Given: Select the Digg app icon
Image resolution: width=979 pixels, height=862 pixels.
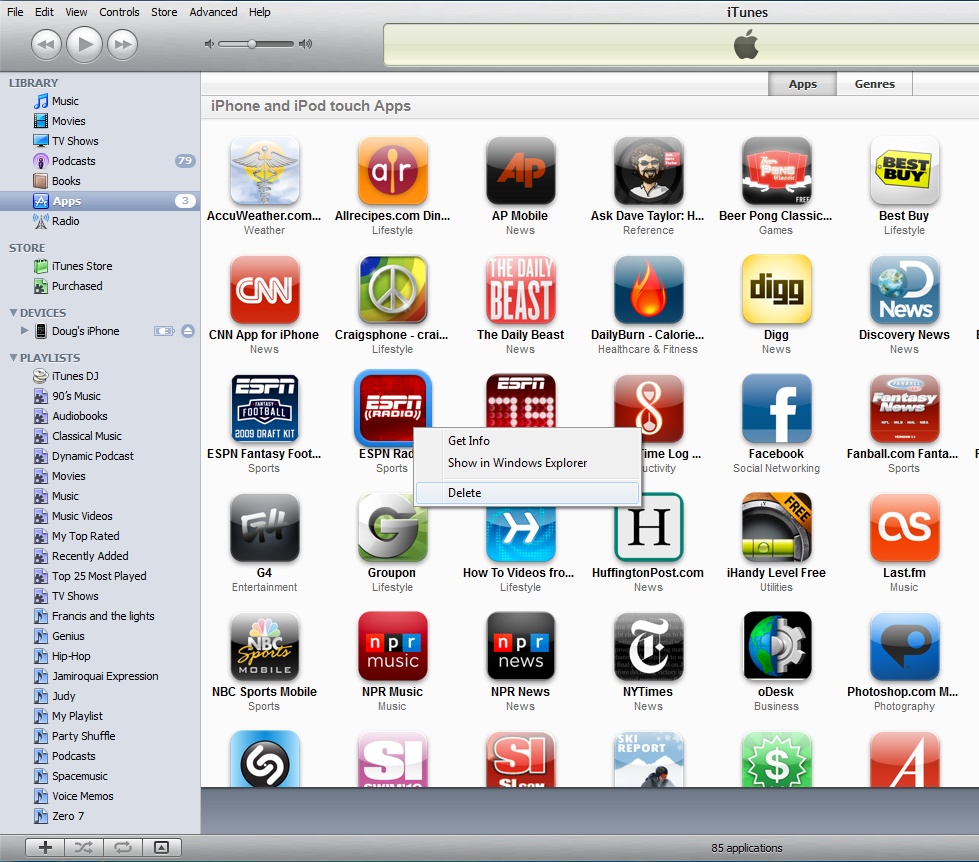Looking at the screenshot, I should click(x=776, y=290).
